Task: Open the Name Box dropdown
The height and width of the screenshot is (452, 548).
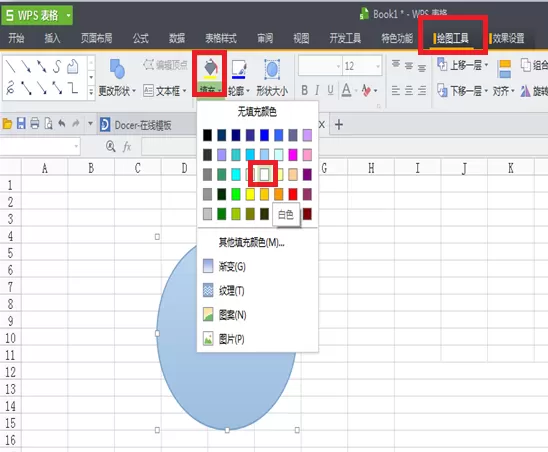Action: 76,146
